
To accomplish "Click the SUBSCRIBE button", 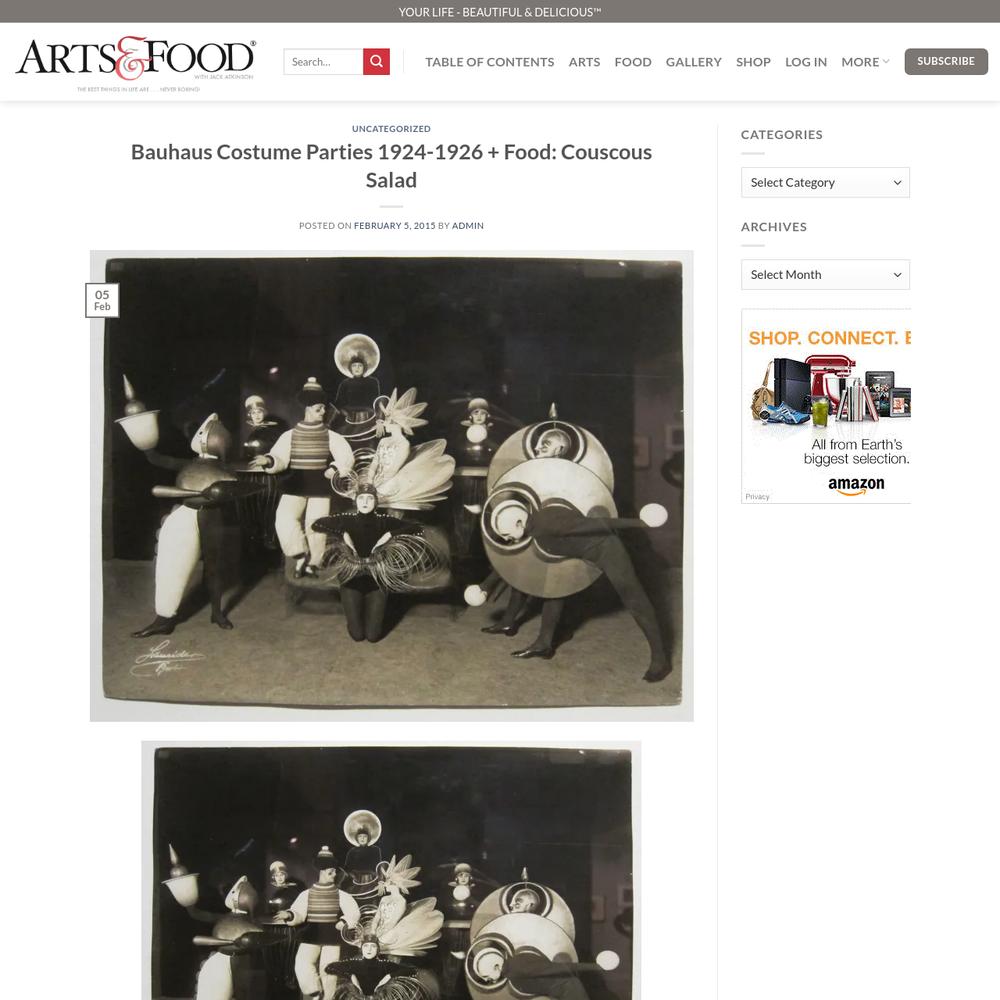I will coord(946,61).
